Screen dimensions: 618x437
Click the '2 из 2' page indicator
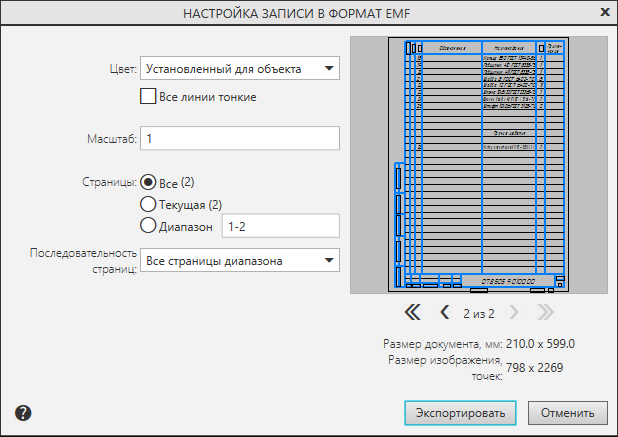coord(479,313)
